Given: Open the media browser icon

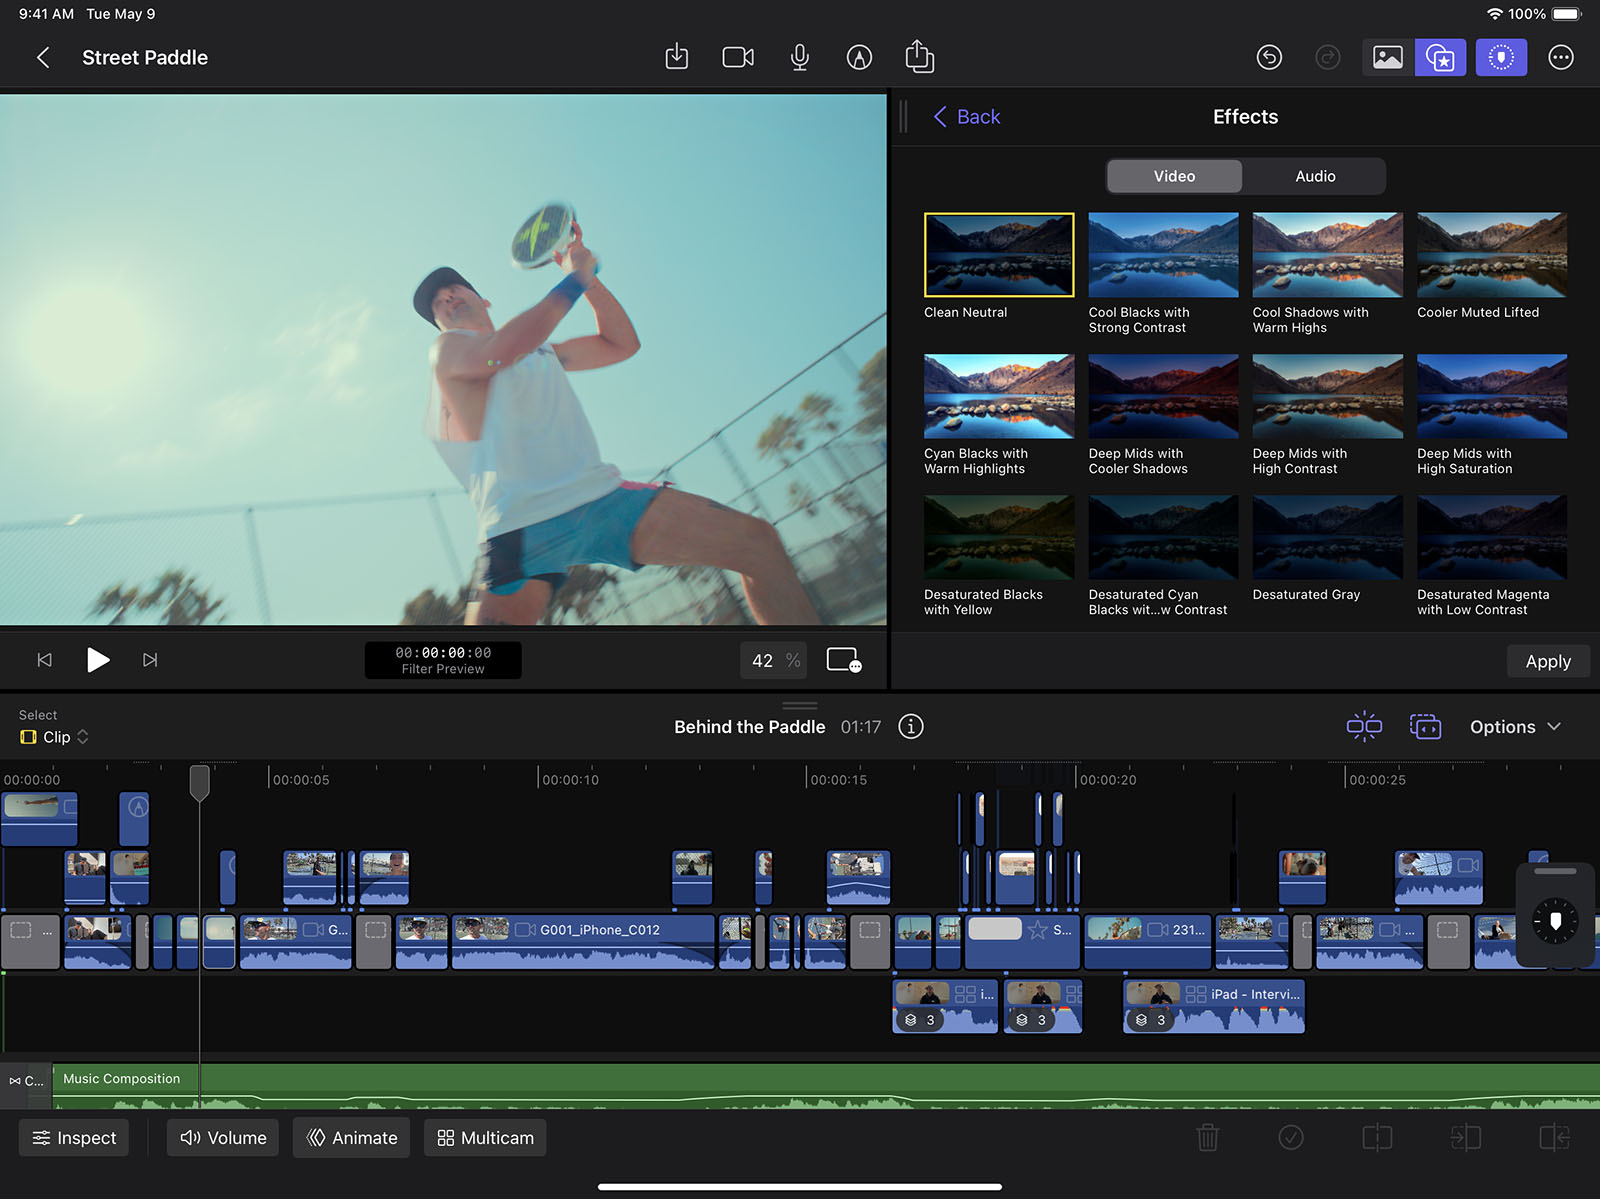Looking at the screenshot, I should pyautogui.click(x=1388, y=57).
